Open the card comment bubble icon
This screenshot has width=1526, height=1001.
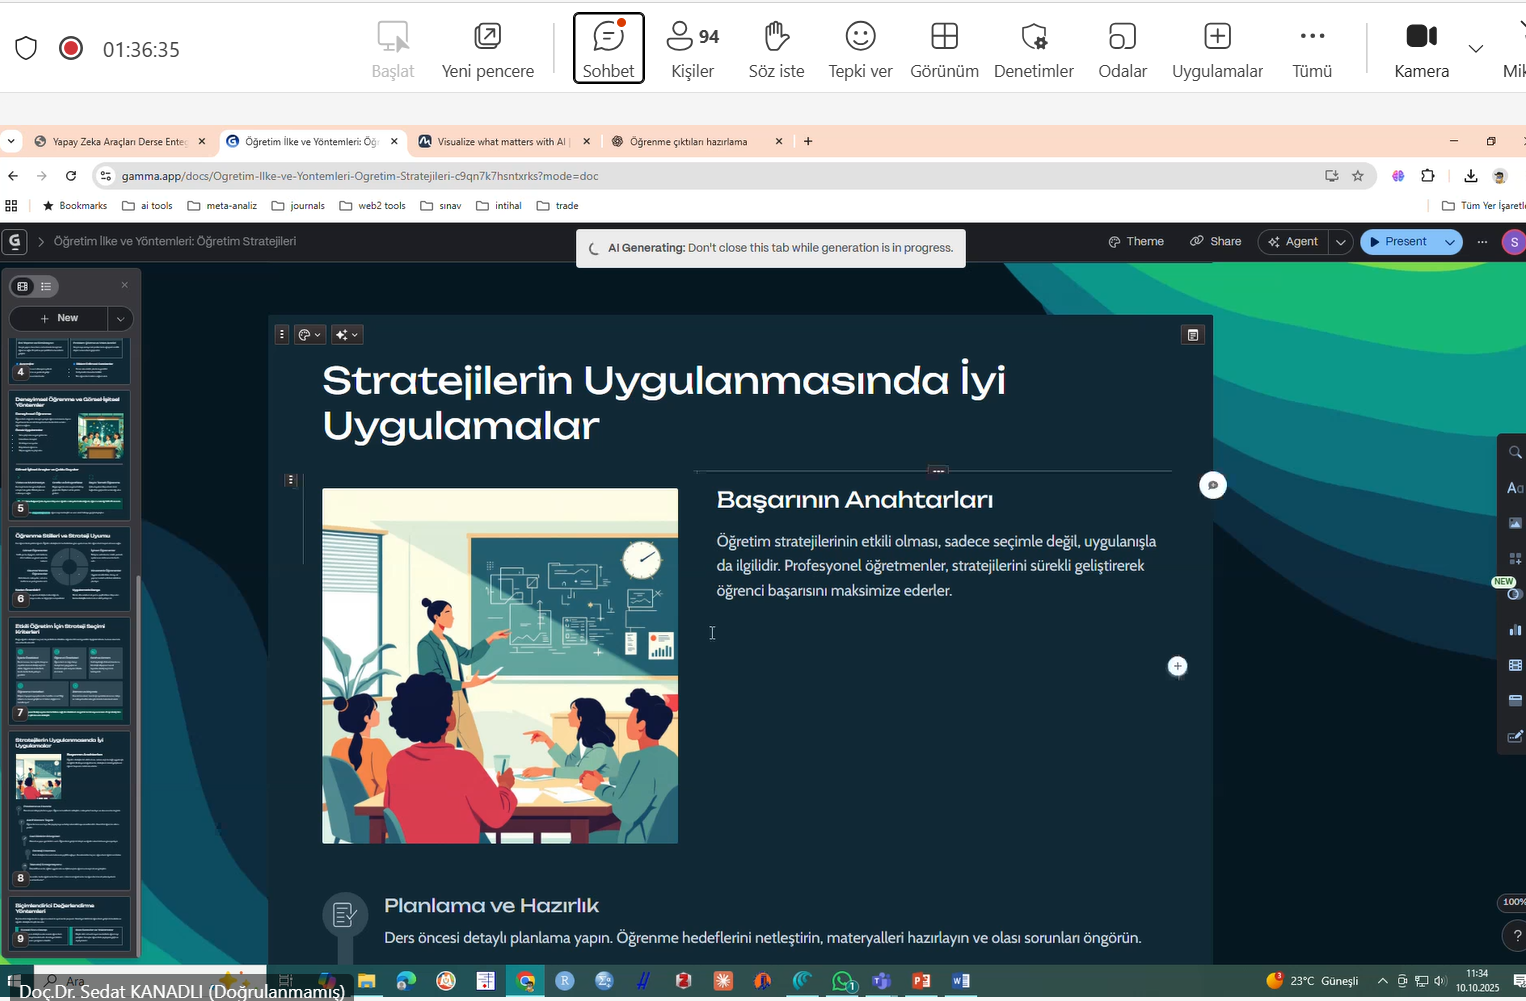point(1212,485)
